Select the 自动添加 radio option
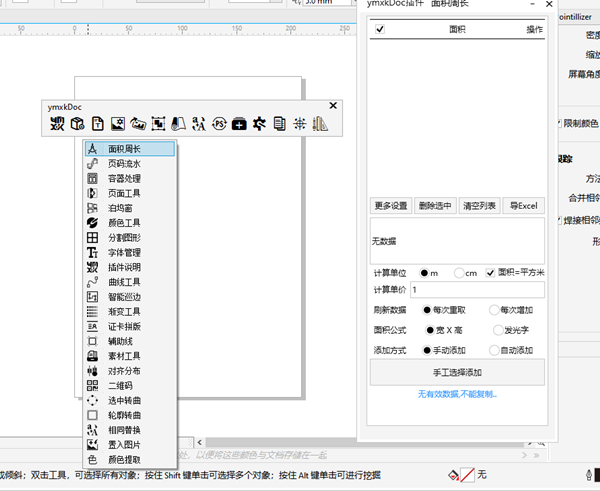This screenshot has height=491, width=600. [494, 350]
